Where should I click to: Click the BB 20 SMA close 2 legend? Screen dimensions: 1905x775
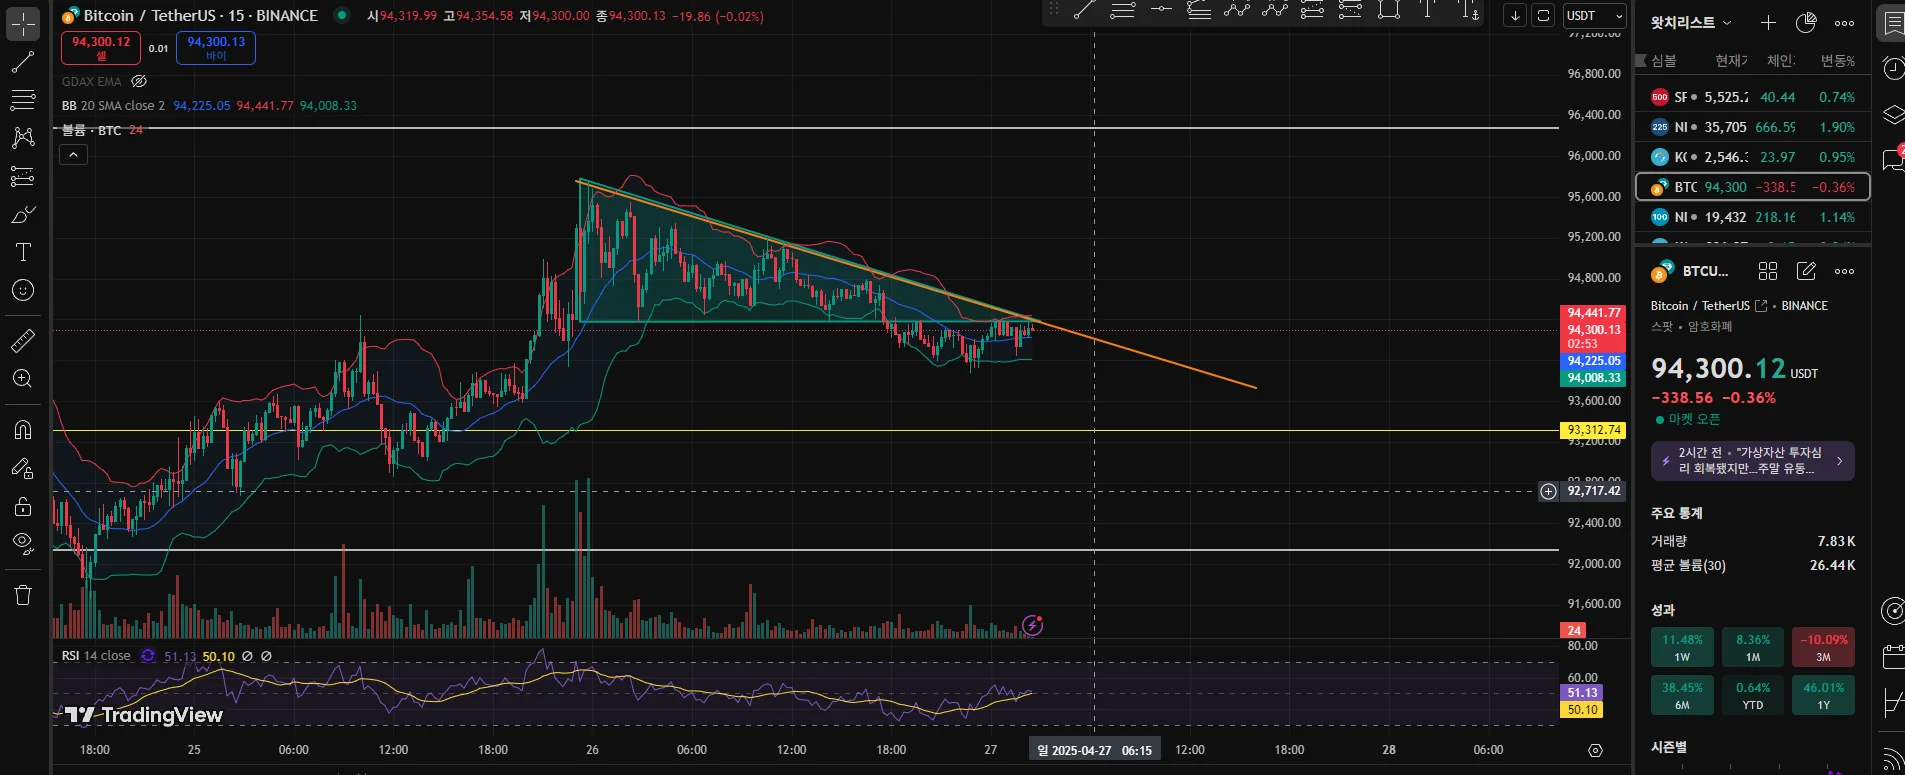(x=114, y=106)
